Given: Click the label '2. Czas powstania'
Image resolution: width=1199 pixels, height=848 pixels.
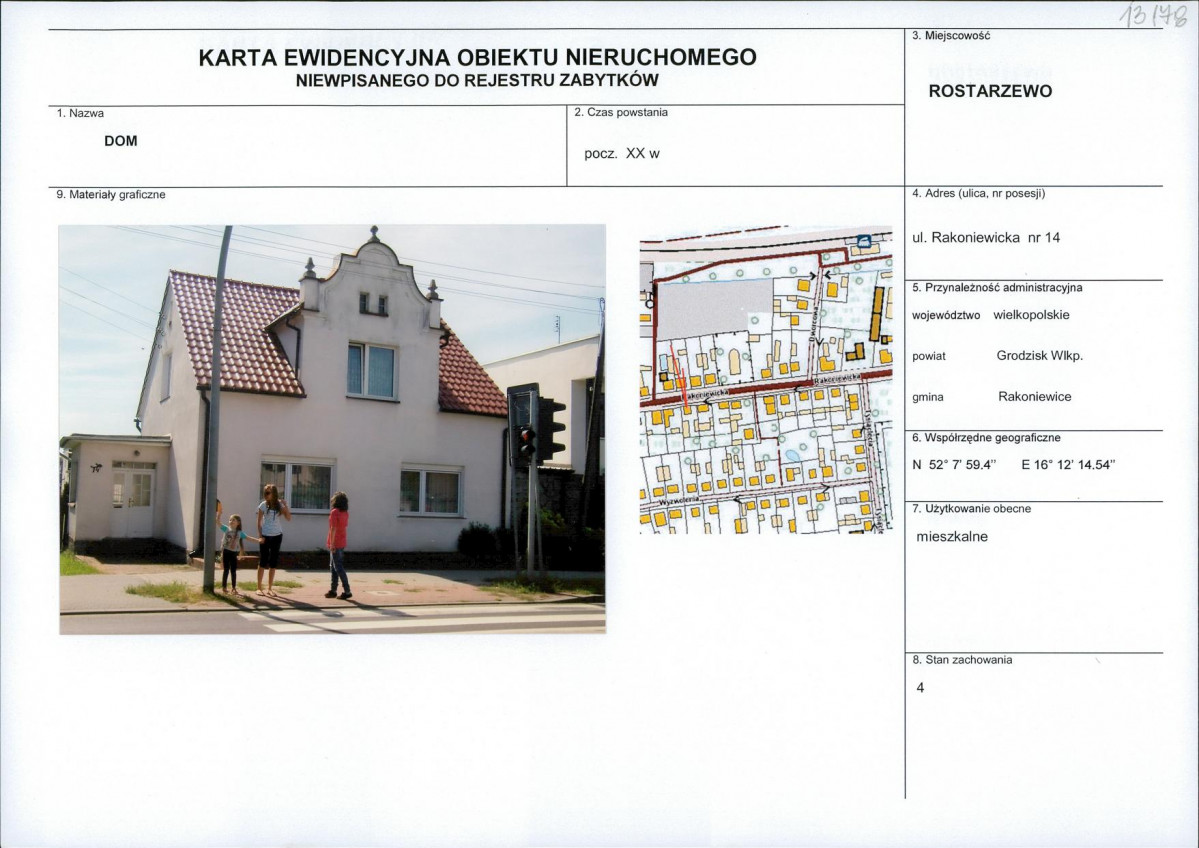Looking at the screenshot, I should [x=621, y=112].
